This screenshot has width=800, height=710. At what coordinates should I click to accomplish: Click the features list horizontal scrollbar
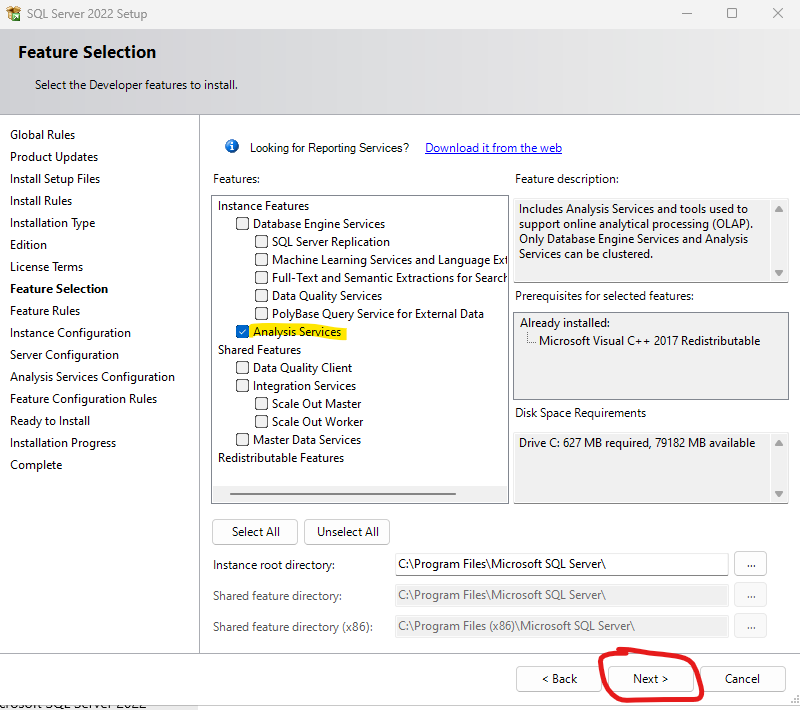point(343,494)
